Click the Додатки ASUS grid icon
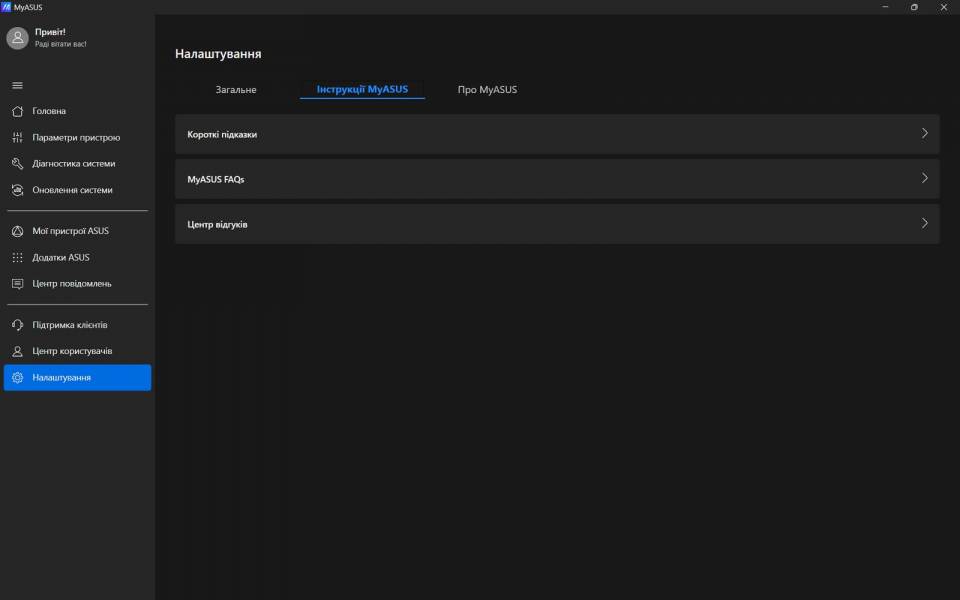The height and width of the screenshot is (600, 960). pyautogui.click(x=17, y=257)
